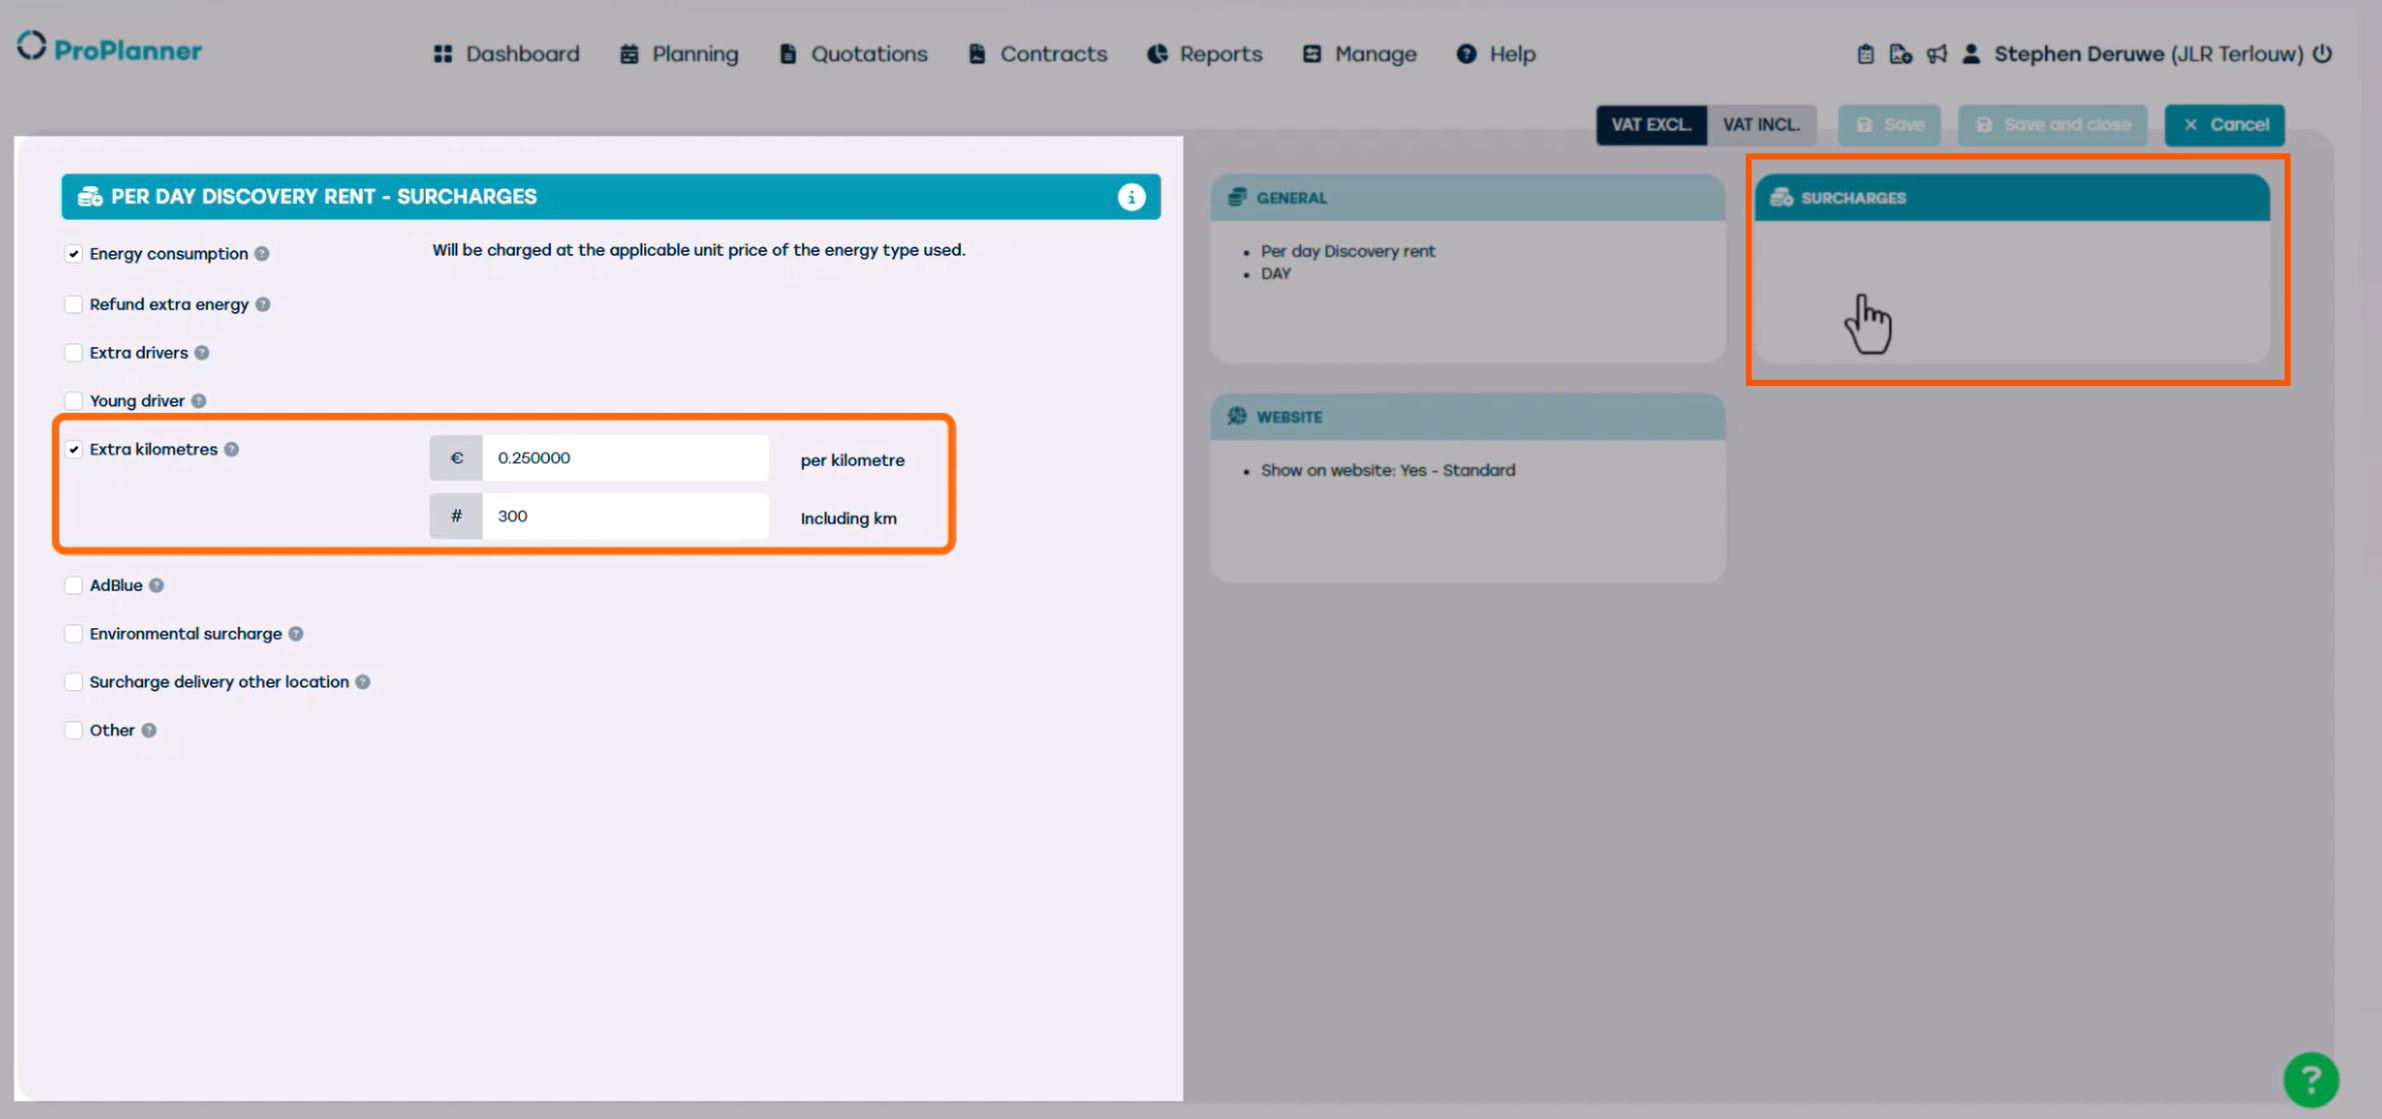Open the megaphone announcements icon
Viewport: 2382px width, 1119px height.
pos(1937,54)
